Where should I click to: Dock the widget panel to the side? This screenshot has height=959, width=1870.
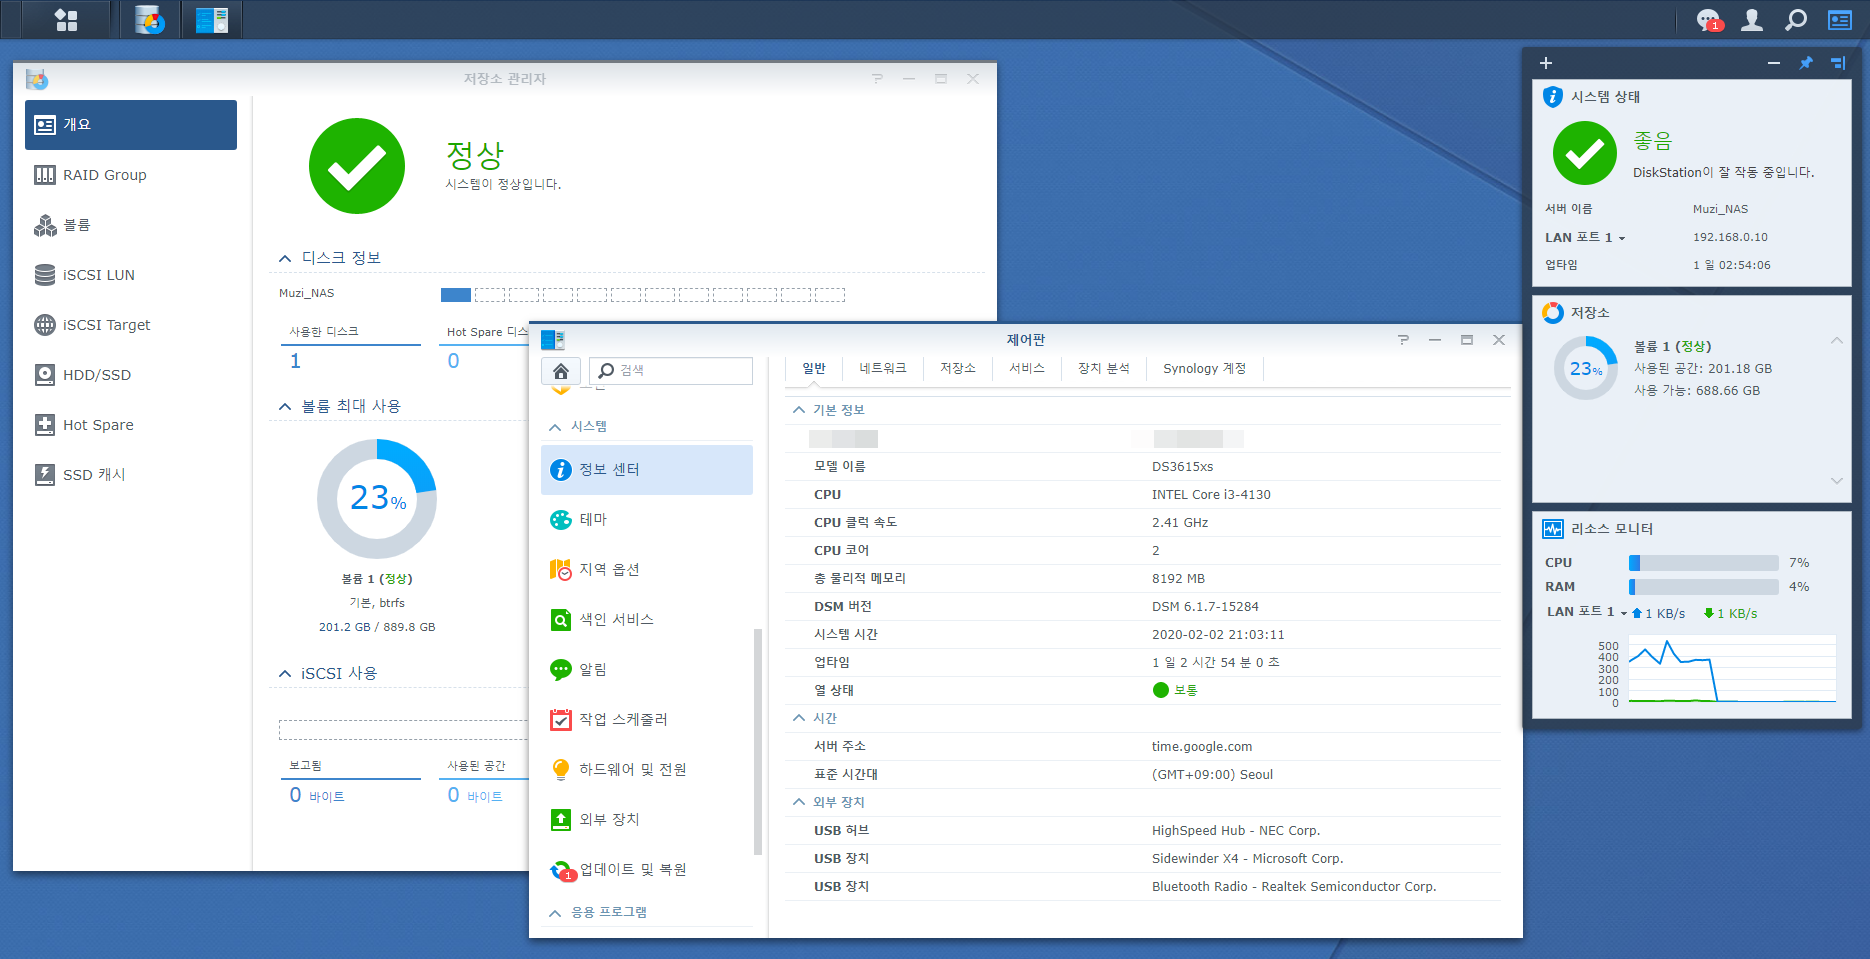coord(1838,63)
